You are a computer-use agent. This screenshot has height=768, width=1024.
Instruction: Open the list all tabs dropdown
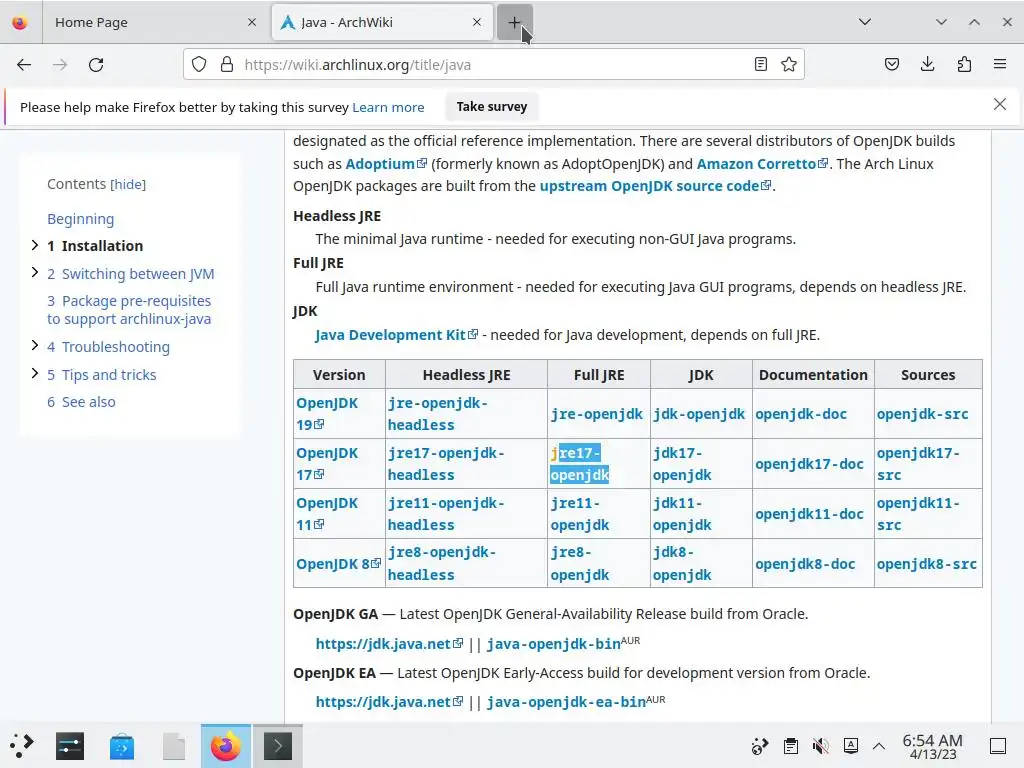[x=865, y=22]
